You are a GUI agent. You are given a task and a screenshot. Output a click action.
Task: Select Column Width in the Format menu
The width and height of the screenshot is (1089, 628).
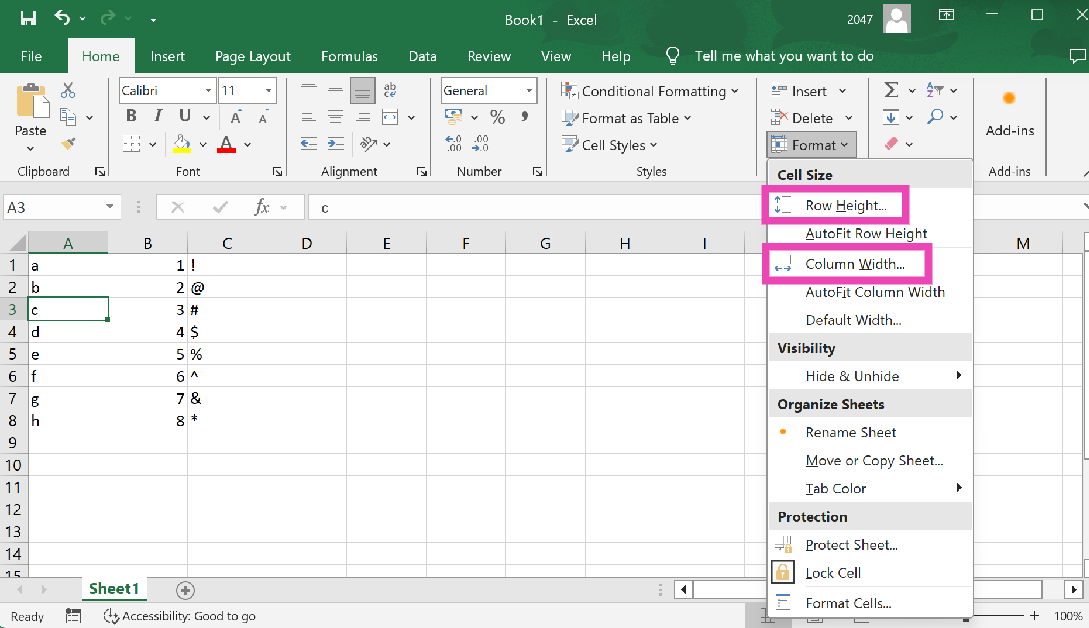pos(854,264)
